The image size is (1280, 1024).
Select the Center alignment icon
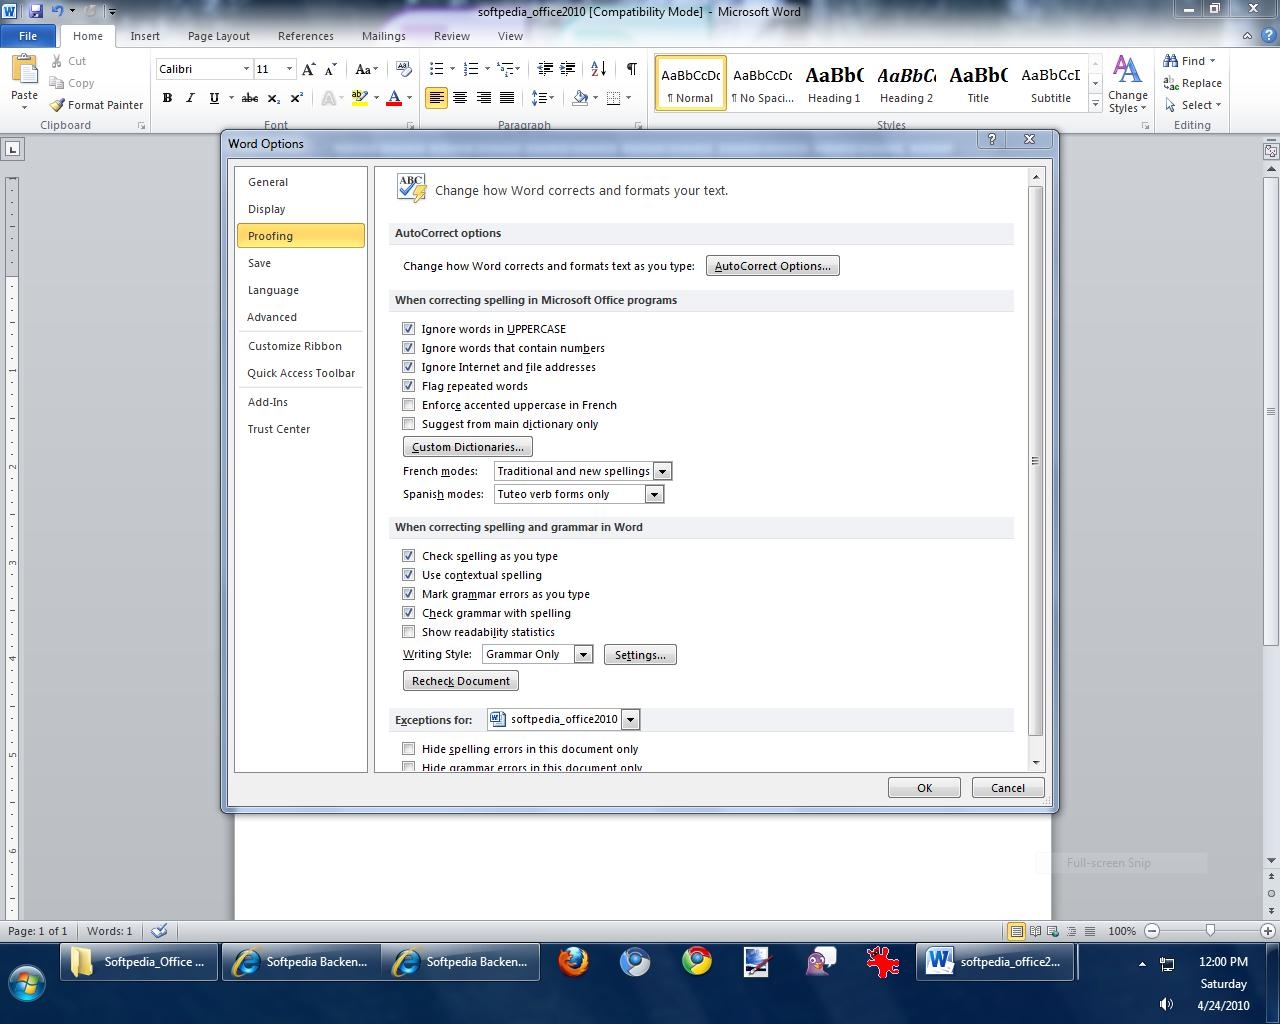point(460,98)
